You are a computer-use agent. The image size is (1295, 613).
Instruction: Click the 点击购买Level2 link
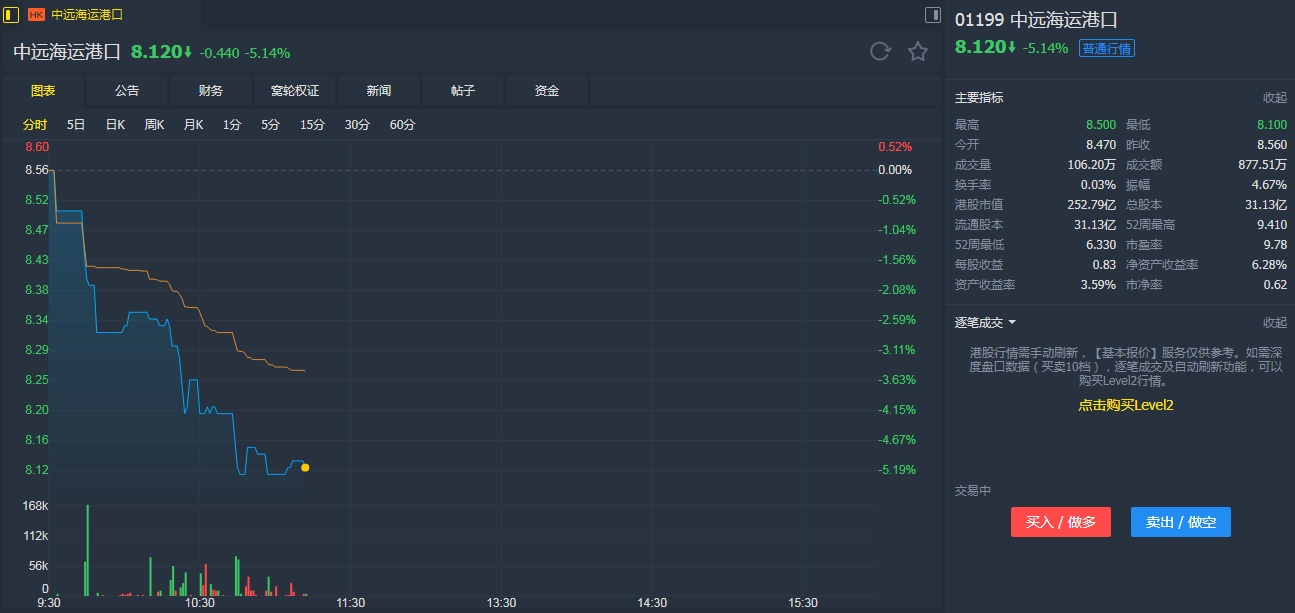point(1125,405)
